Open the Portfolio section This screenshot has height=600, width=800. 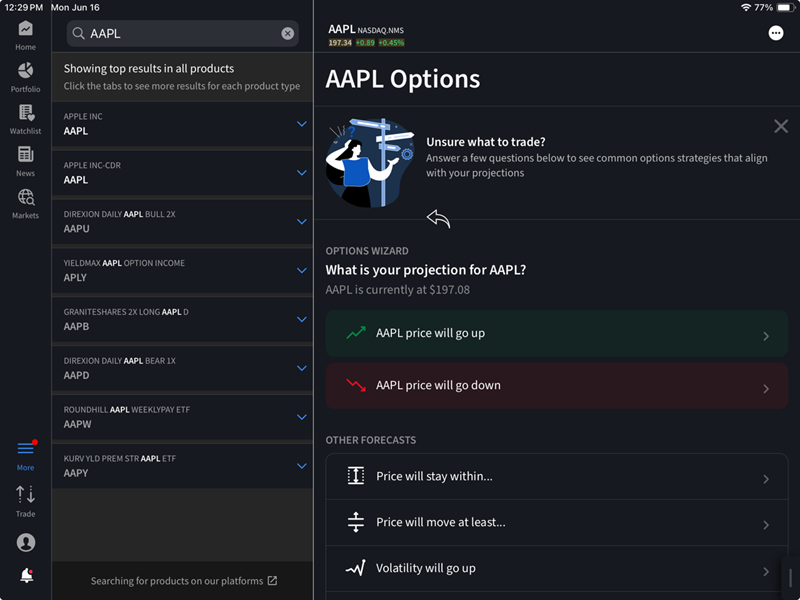25,76
